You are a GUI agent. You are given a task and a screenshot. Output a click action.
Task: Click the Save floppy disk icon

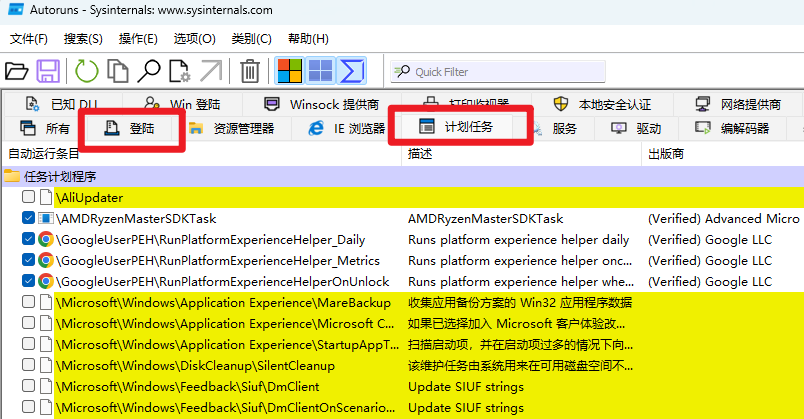[48, 71]
